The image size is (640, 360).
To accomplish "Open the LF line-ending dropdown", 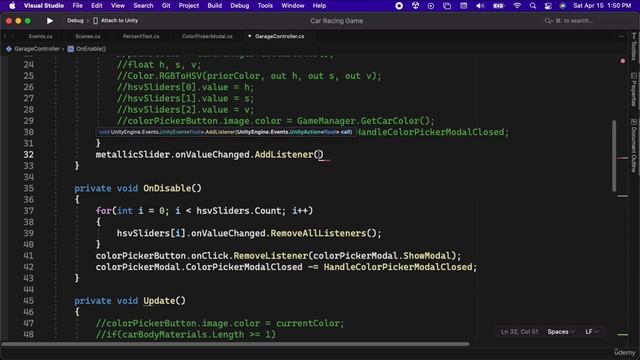I will pyautogui.click(x=591, y=332).
